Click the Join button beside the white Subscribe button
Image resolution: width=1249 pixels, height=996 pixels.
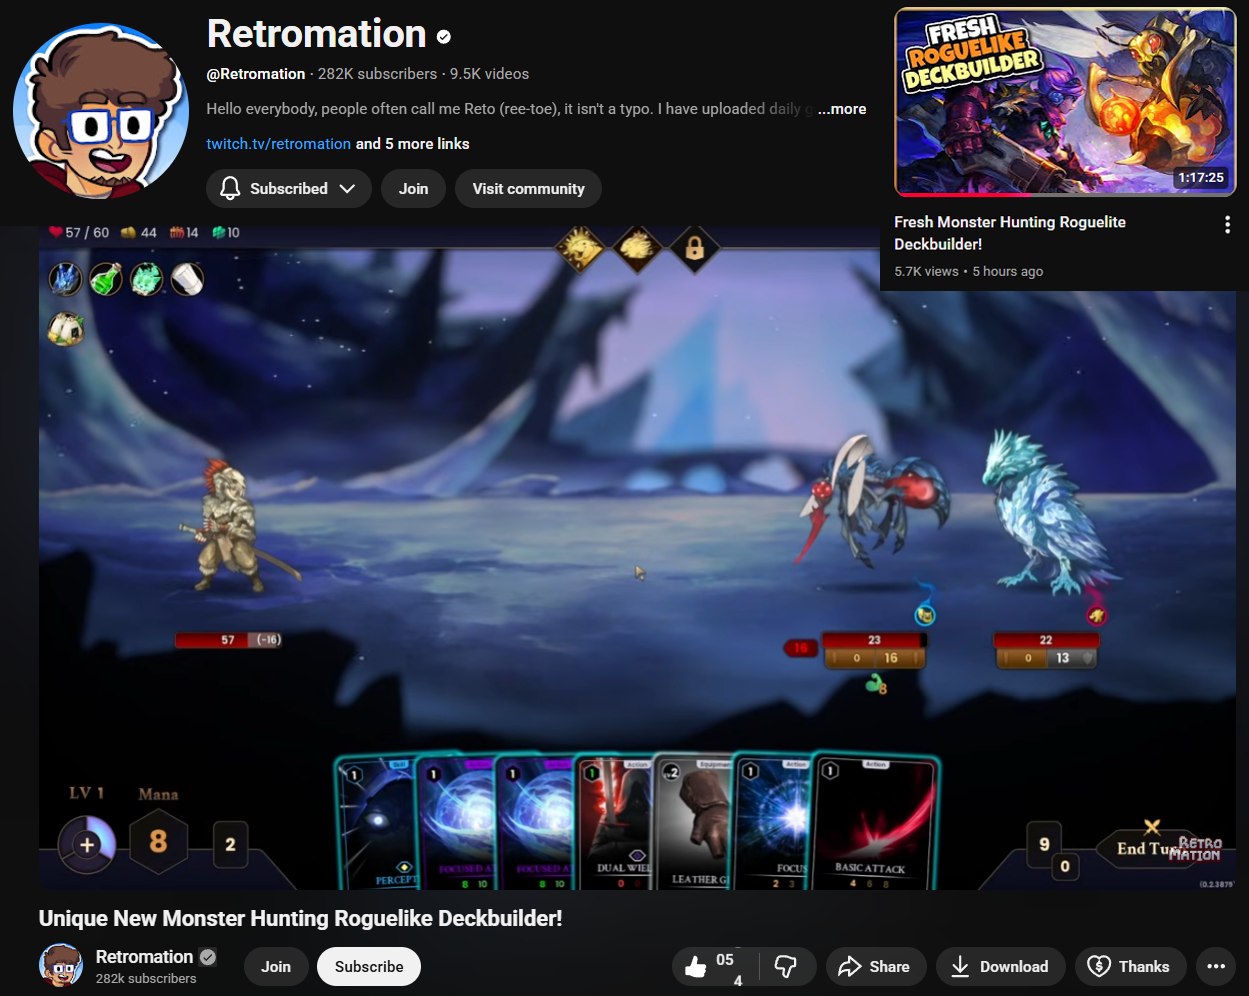click(276, 967)
